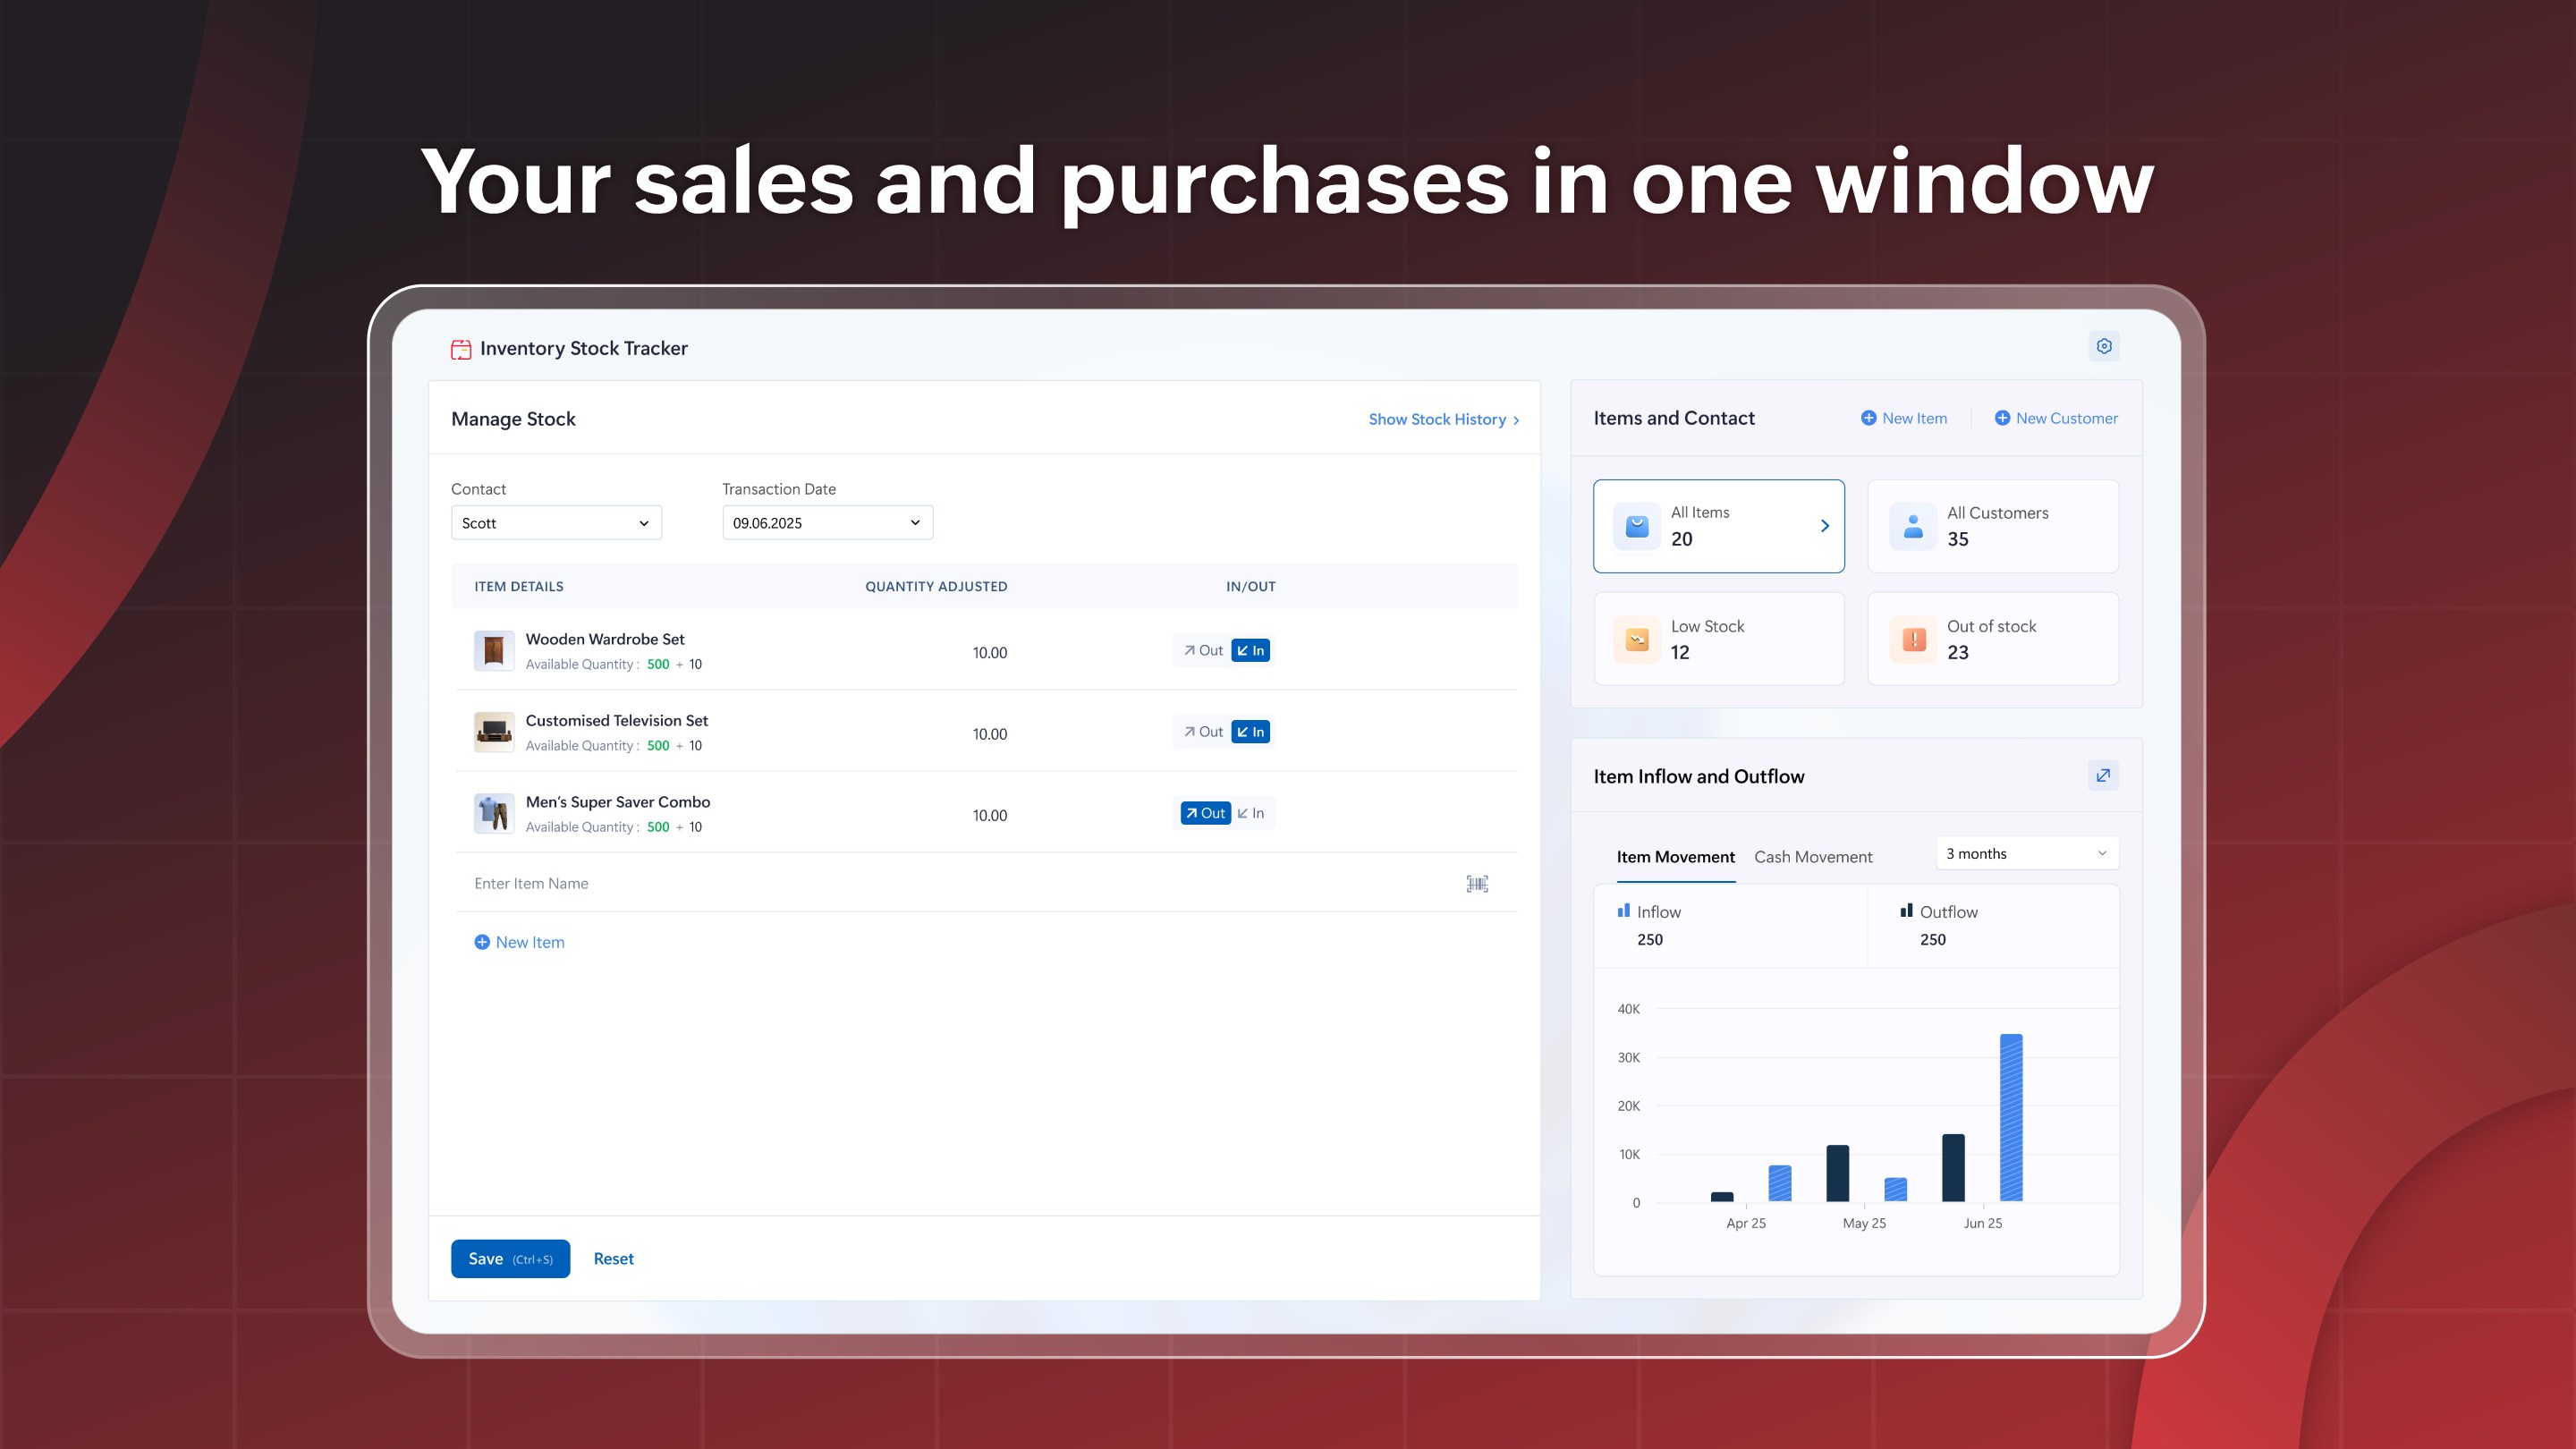Image resolution: width=2576 pixels, height=1449 pixels.
Task: Open the All Customers card
Action: click(1992, 526)
